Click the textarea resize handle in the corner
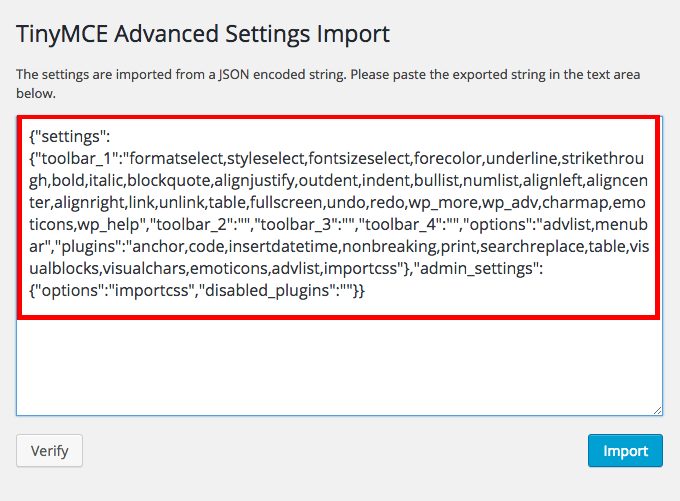680x501 pixels. (x=657, y=410)
